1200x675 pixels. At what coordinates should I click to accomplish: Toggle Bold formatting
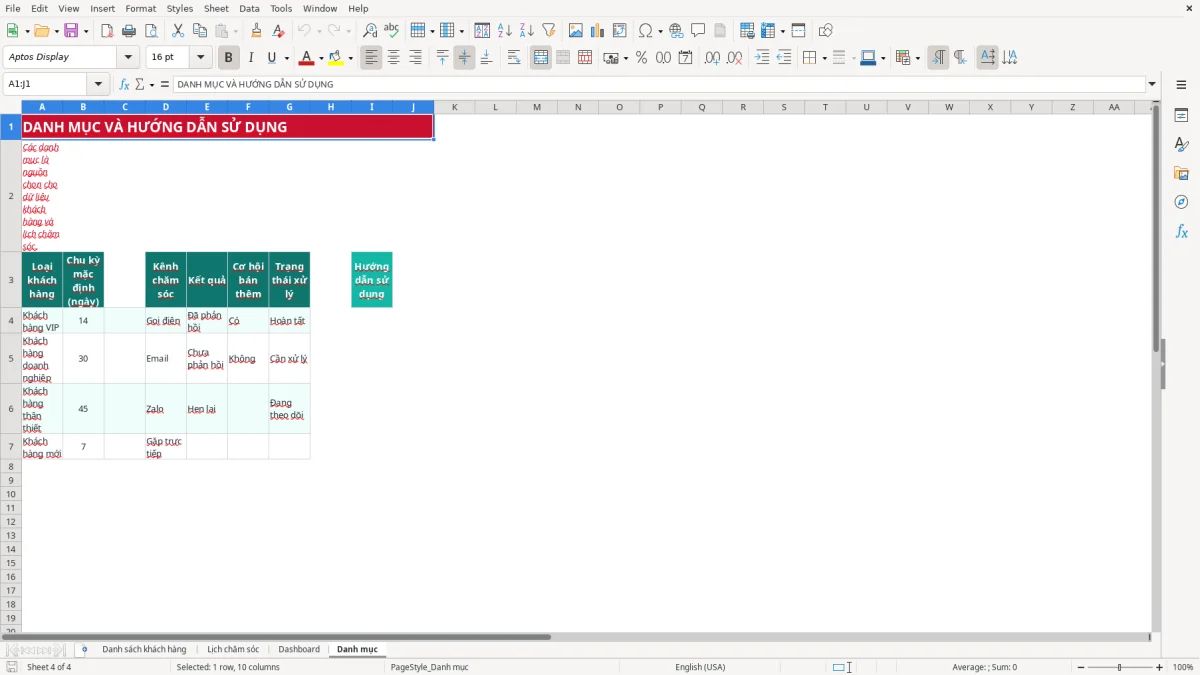click(x=229, y=58)
